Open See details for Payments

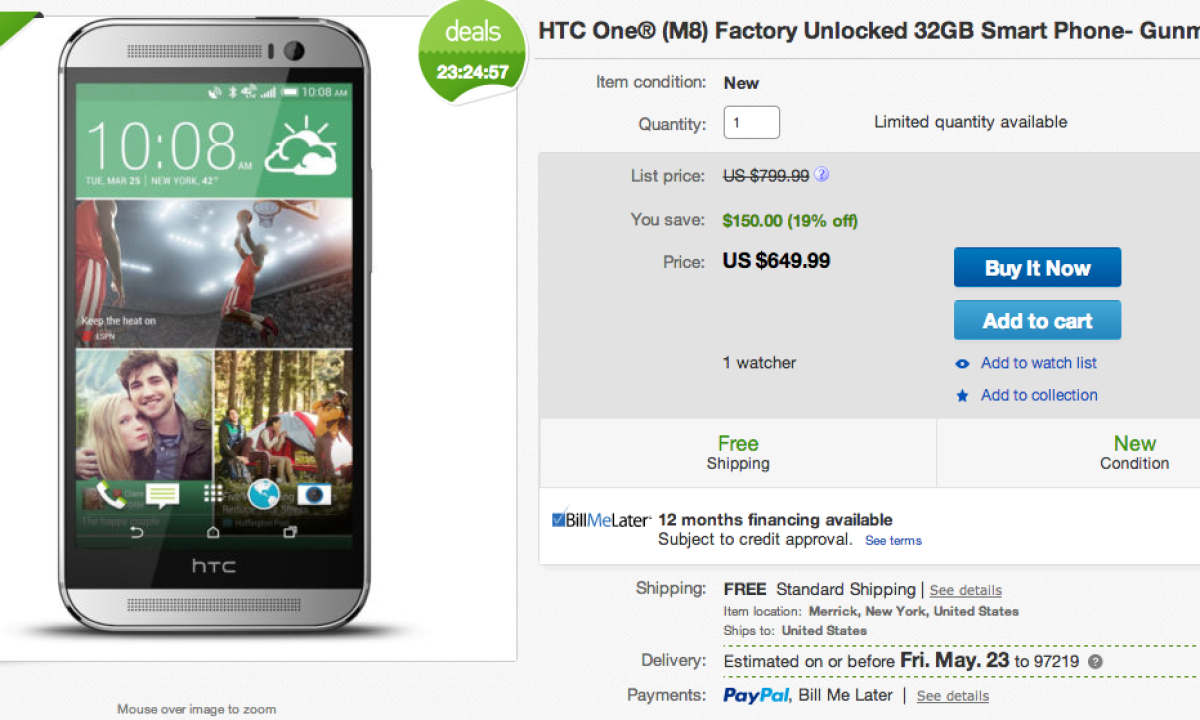point(952,696)
